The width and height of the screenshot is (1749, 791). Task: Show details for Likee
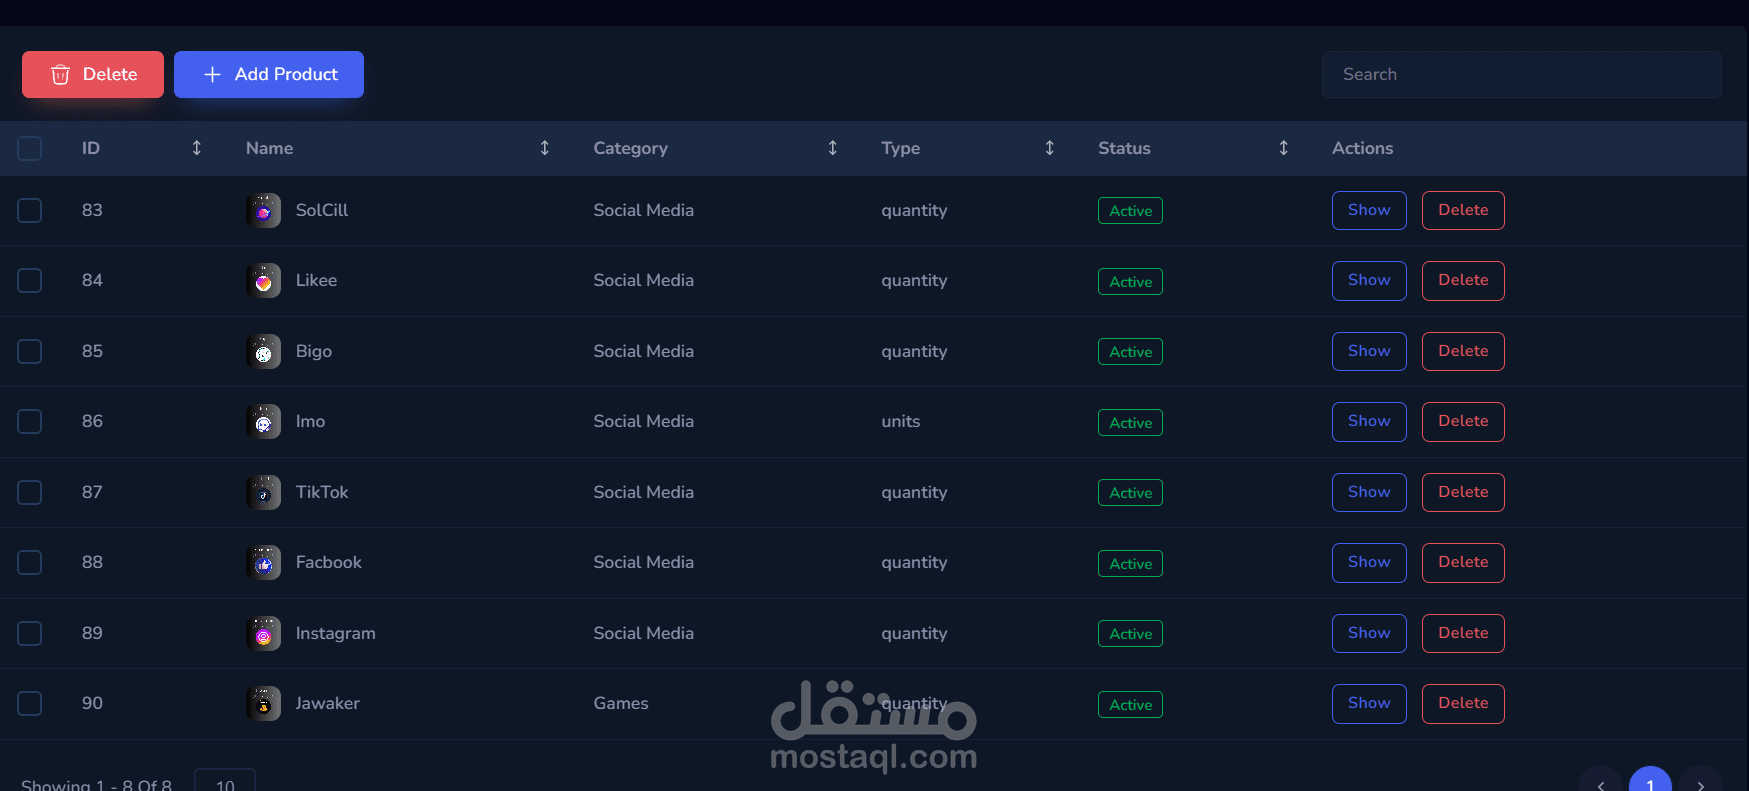pyautogui.click(x=1369, y=281)
